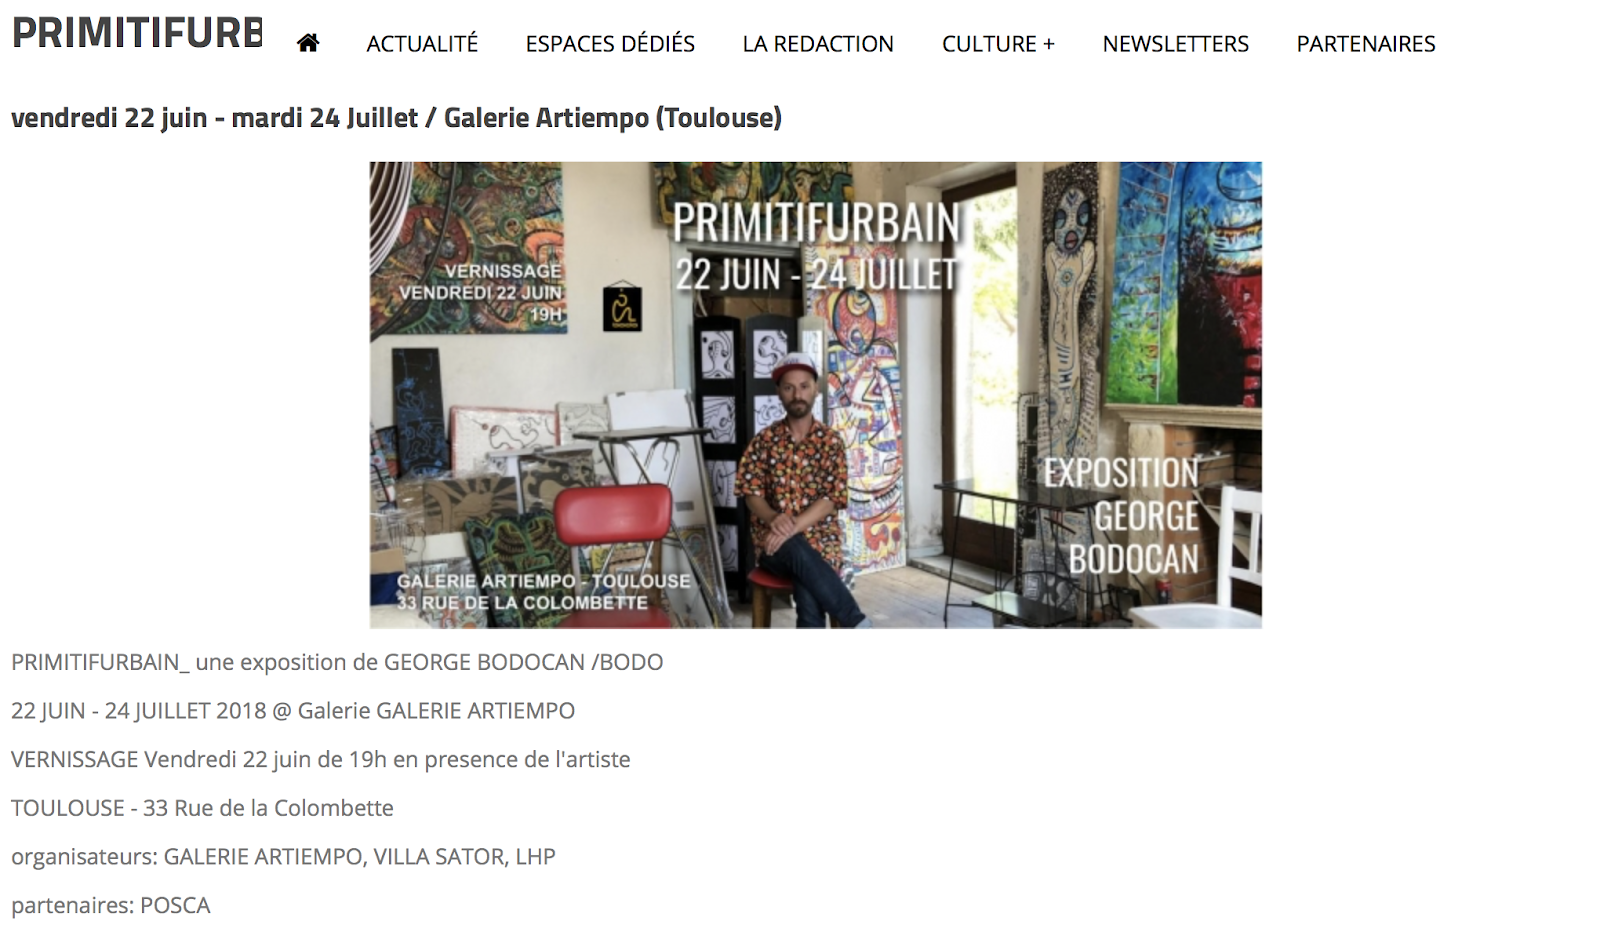Expand the CULTURE + menu
This screenshot has height=932, width=1600.
pos(998,44)
